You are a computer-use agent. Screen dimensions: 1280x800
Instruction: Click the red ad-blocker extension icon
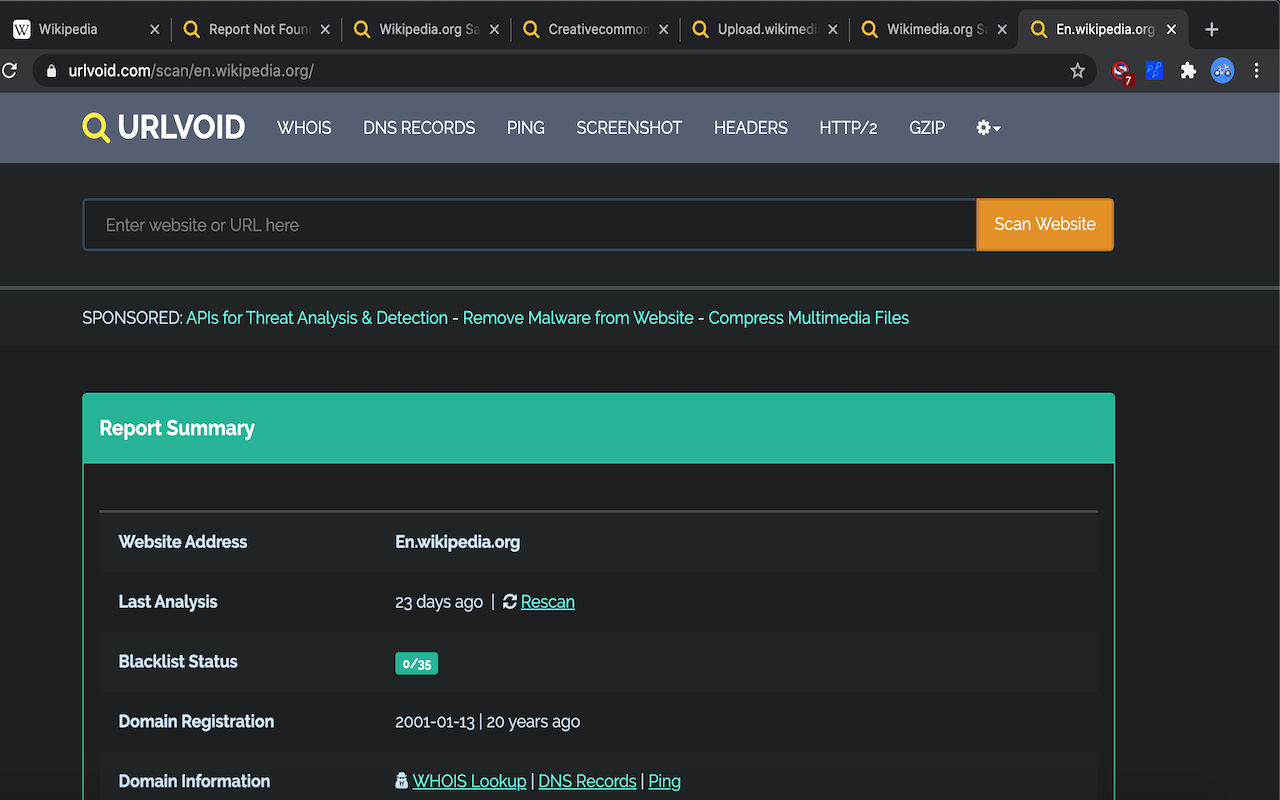tap(1121, 71)
